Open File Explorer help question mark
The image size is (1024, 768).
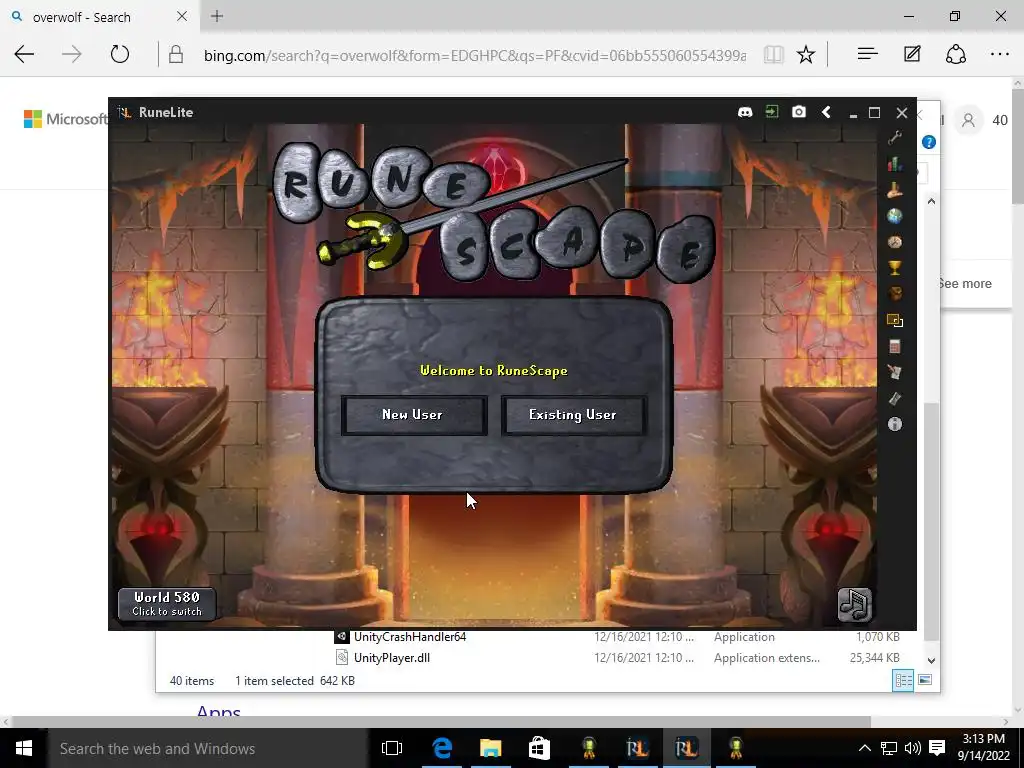click(929, 142)
